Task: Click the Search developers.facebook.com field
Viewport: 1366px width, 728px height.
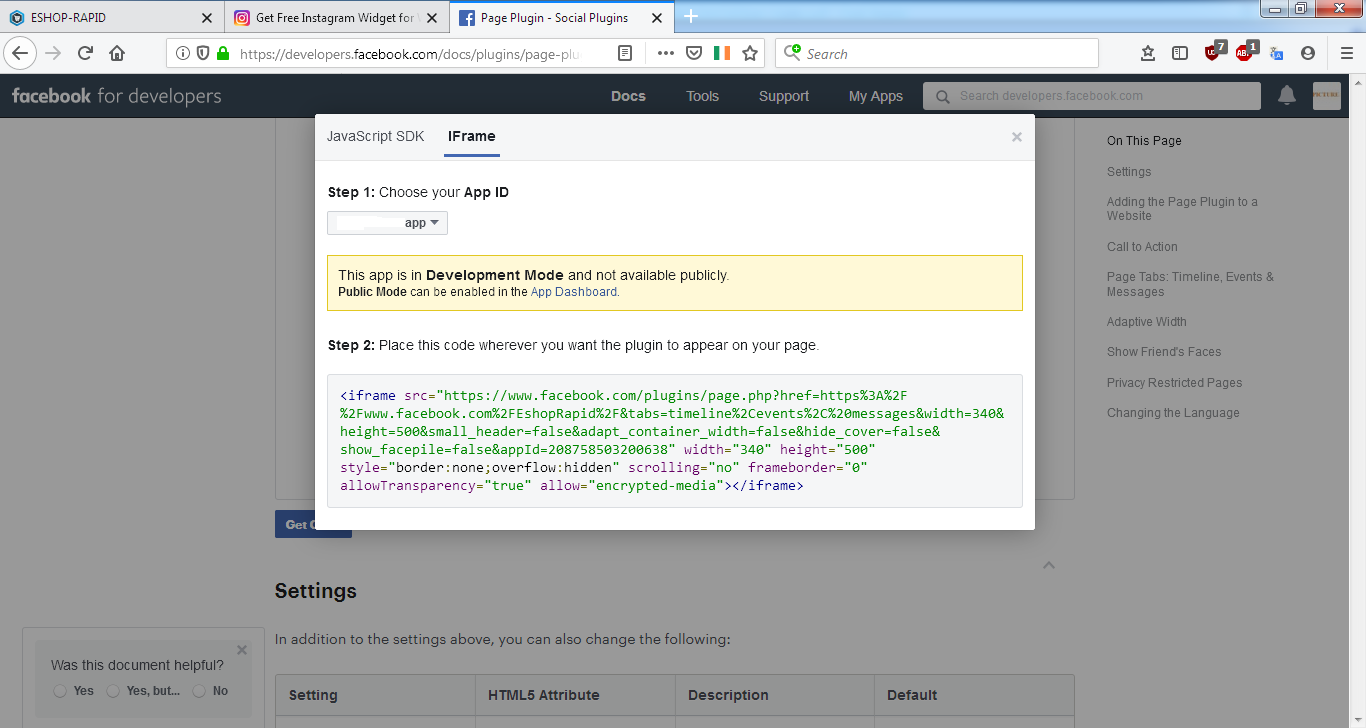Action: click(1091, 96)
